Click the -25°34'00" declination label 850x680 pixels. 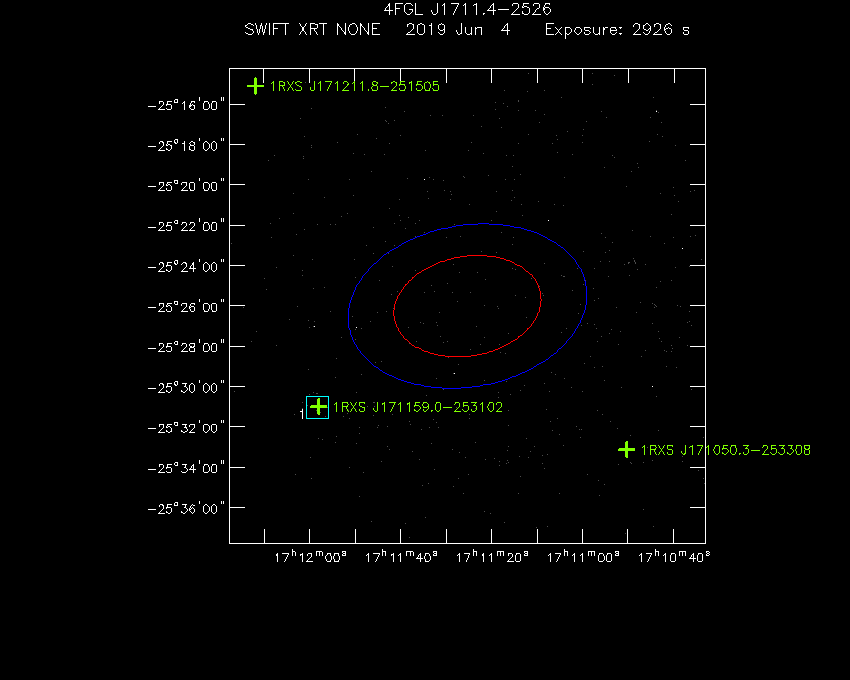(186, 467)
